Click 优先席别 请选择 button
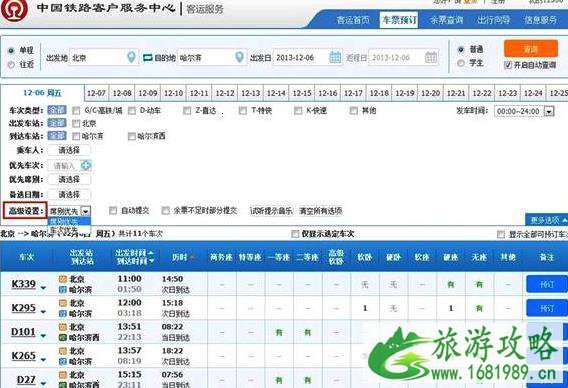 click(x=69, y=180)
